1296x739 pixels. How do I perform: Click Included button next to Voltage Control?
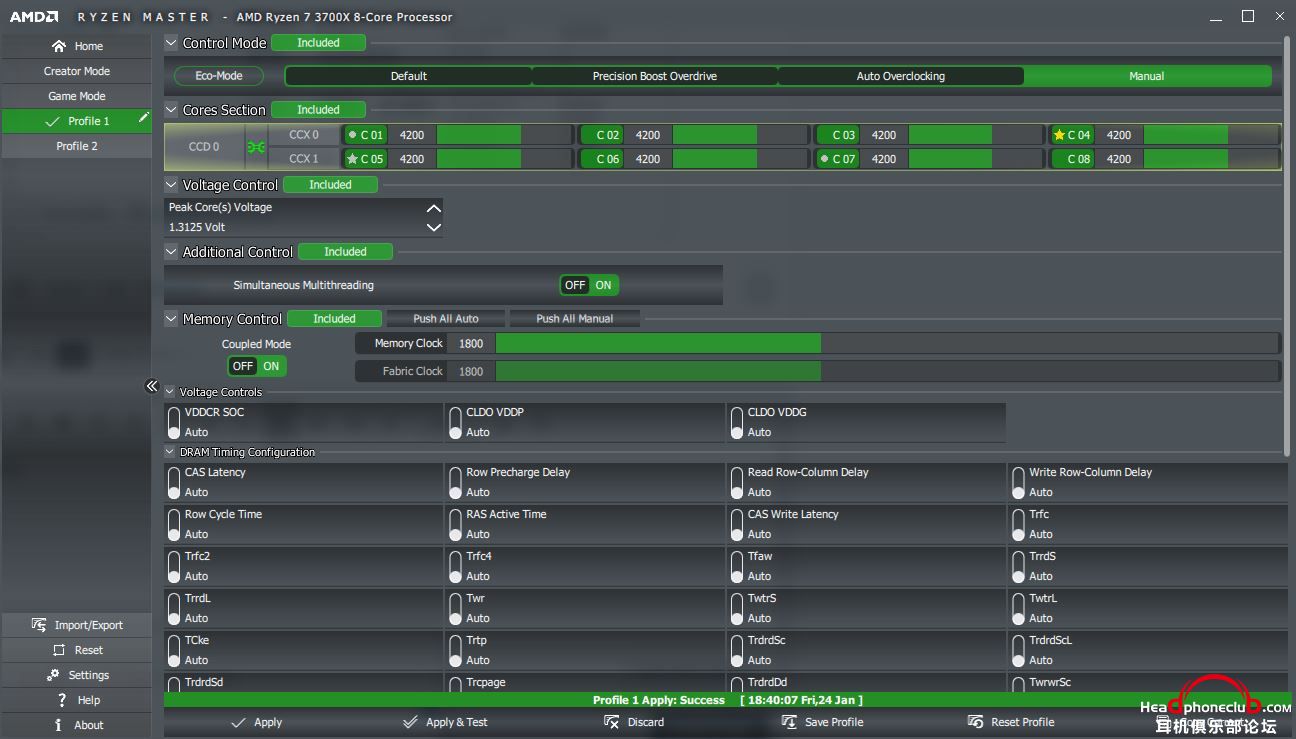[x=330, y=185]
